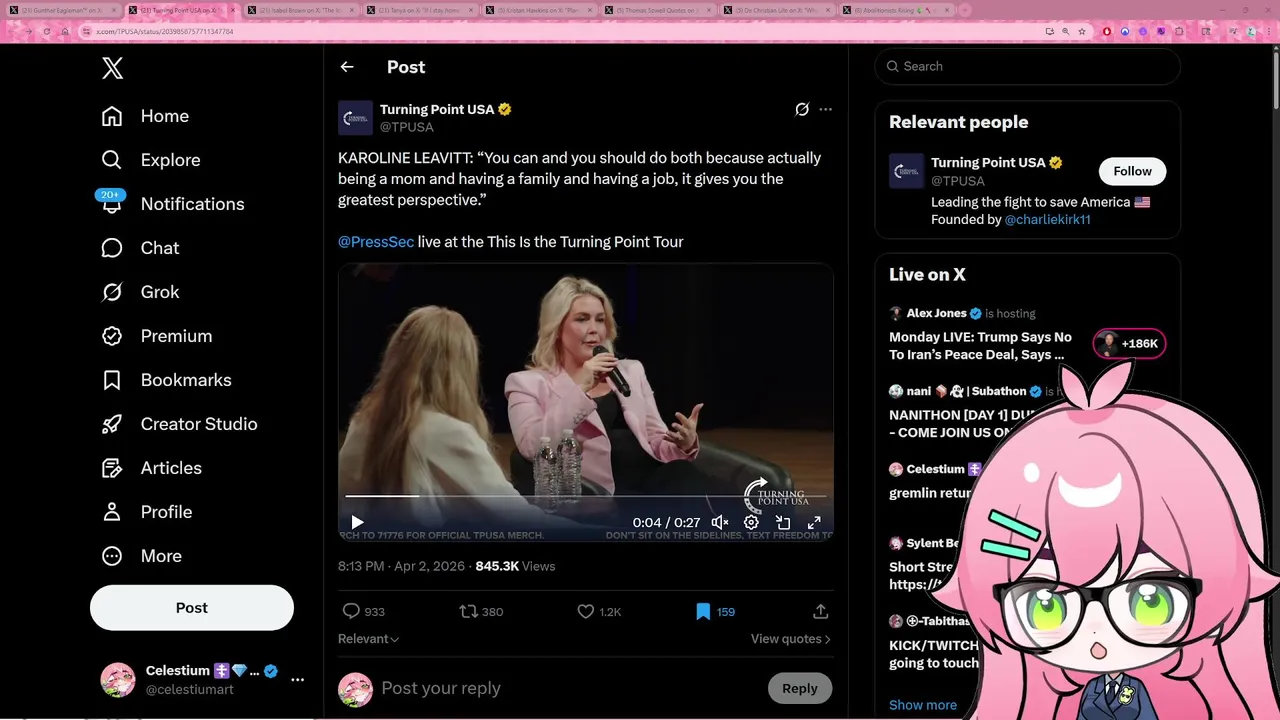Open a new browser tab with plus

[x=965, y=10]
